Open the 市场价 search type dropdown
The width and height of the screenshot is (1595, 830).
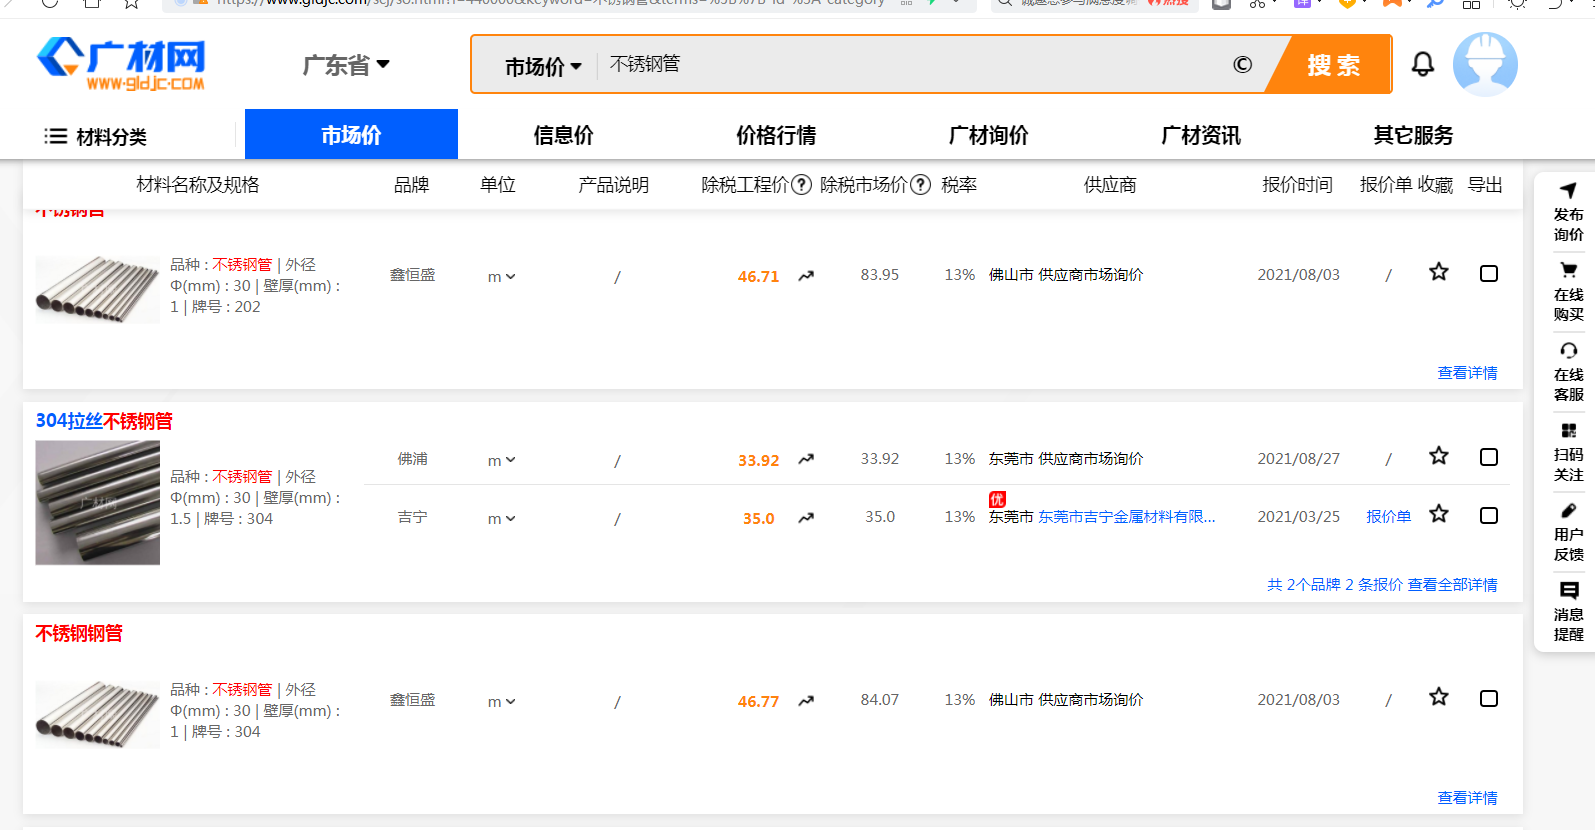(543, 67)
